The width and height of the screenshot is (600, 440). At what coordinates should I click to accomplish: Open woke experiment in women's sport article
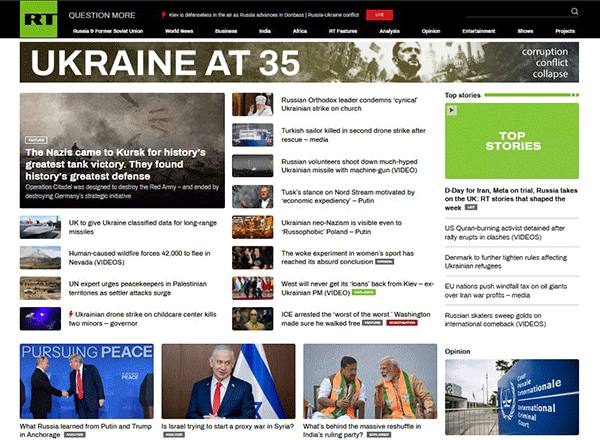[347, 257]
